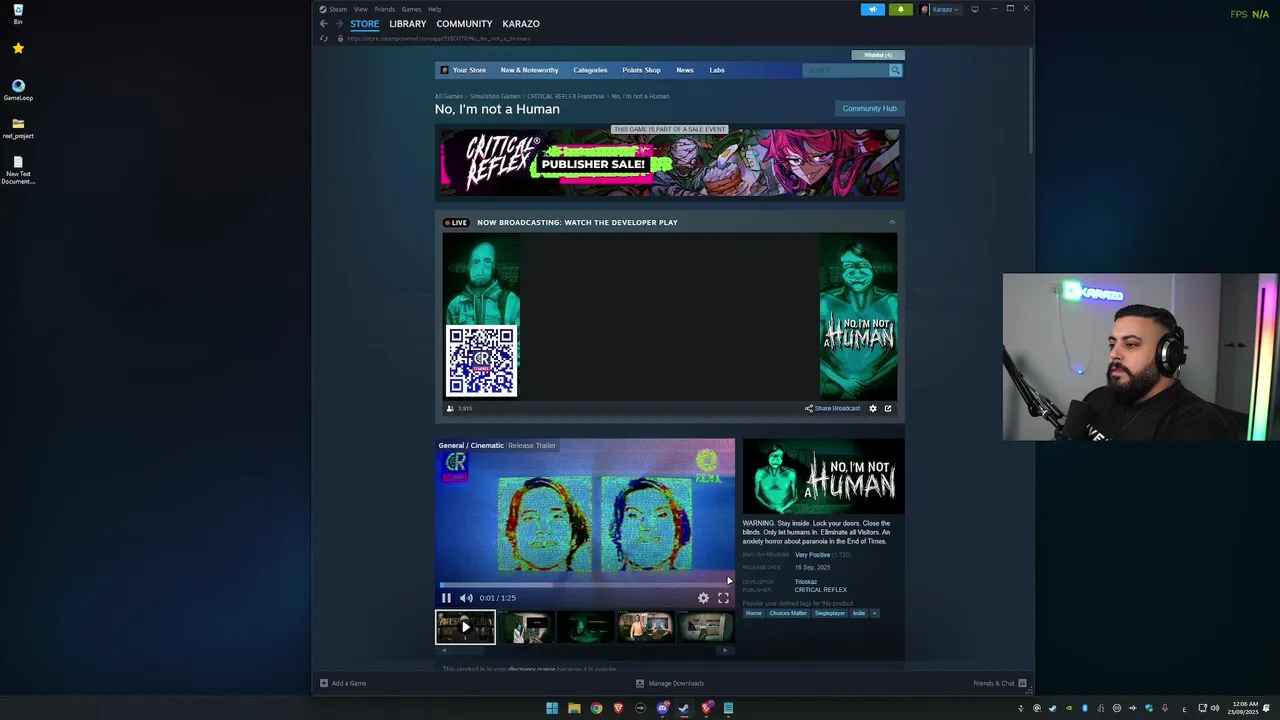Open the Steam menu in menu bar
Image resolution: width=1280 pixels, height=720 pixels.
(x=338, y=9)
